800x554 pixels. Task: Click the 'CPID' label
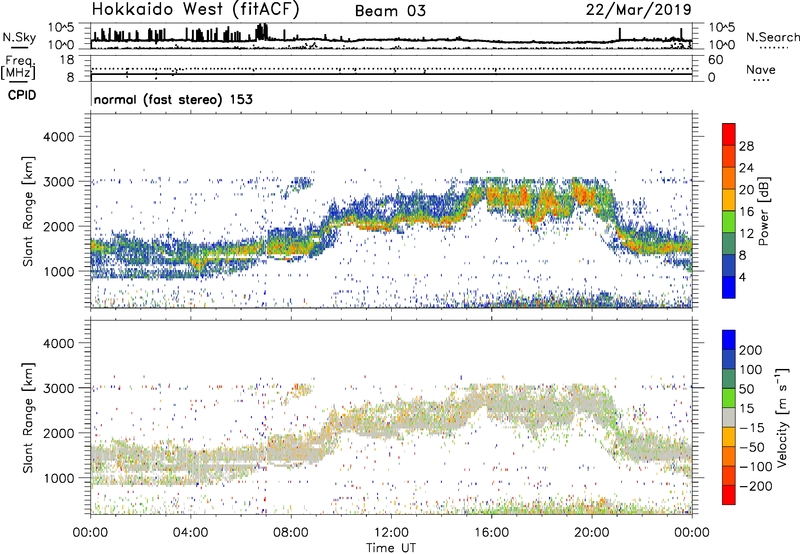22,95
